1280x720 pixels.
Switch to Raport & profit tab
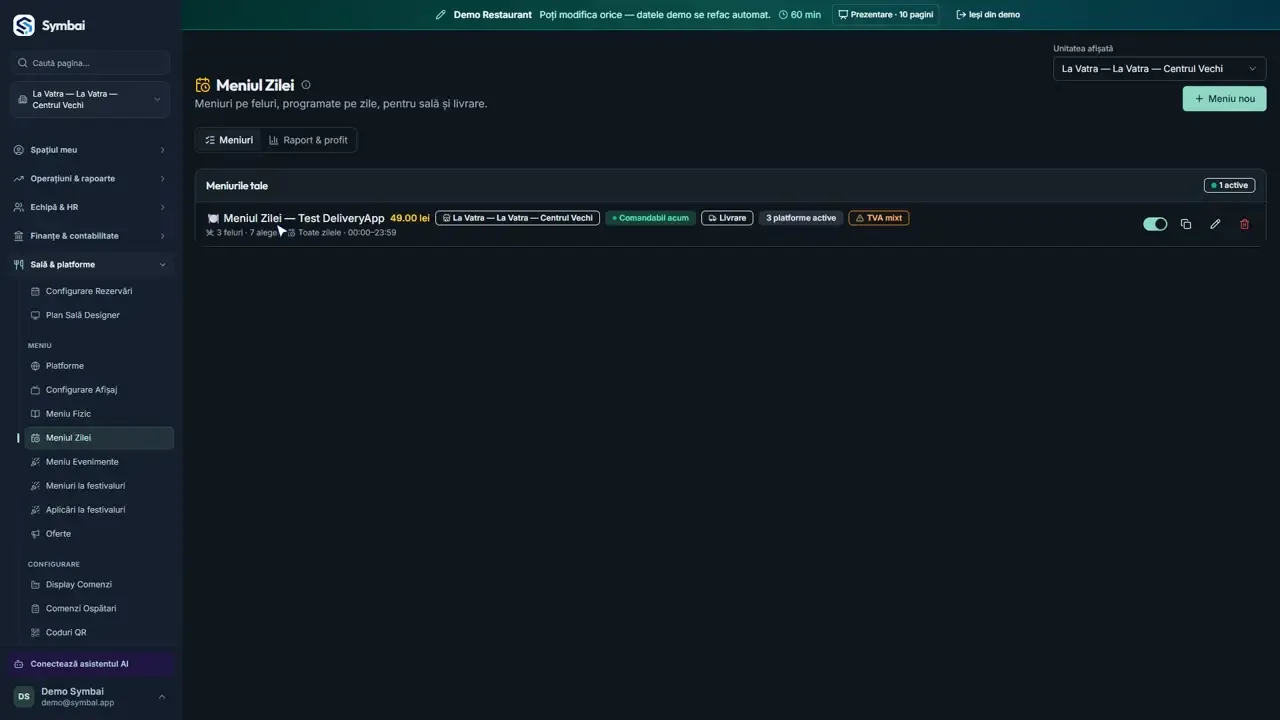click(308, 140)
